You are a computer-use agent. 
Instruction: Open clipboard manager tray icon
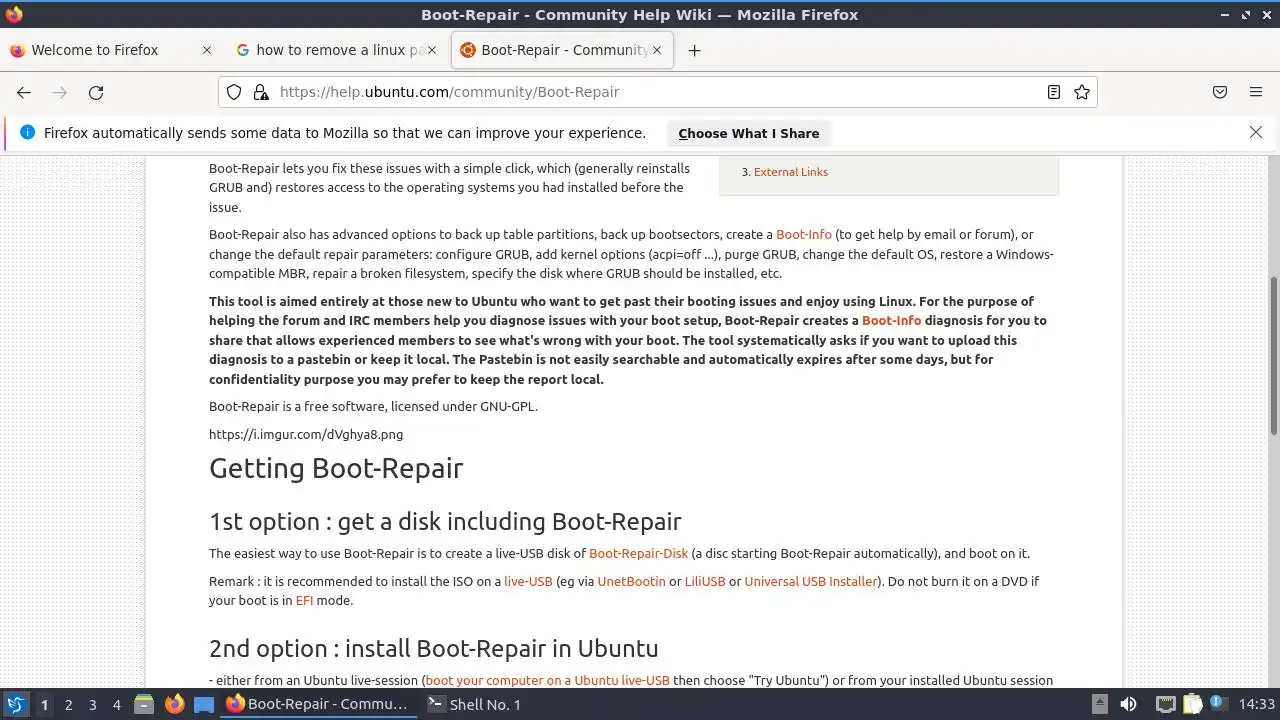click(1191, 704)
